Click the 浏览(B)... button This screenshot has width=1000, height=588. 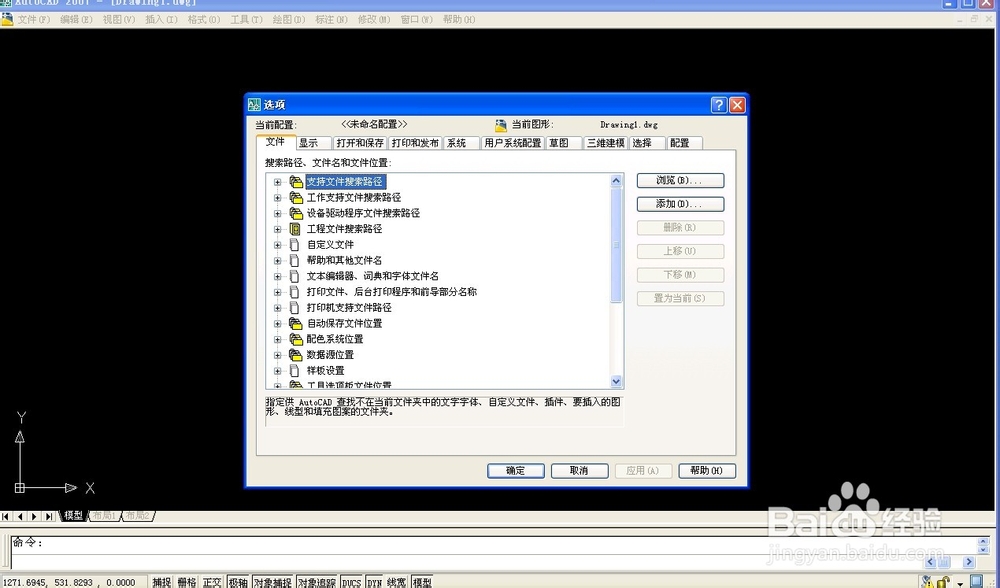pyautogui.click(x=680, y=180)
